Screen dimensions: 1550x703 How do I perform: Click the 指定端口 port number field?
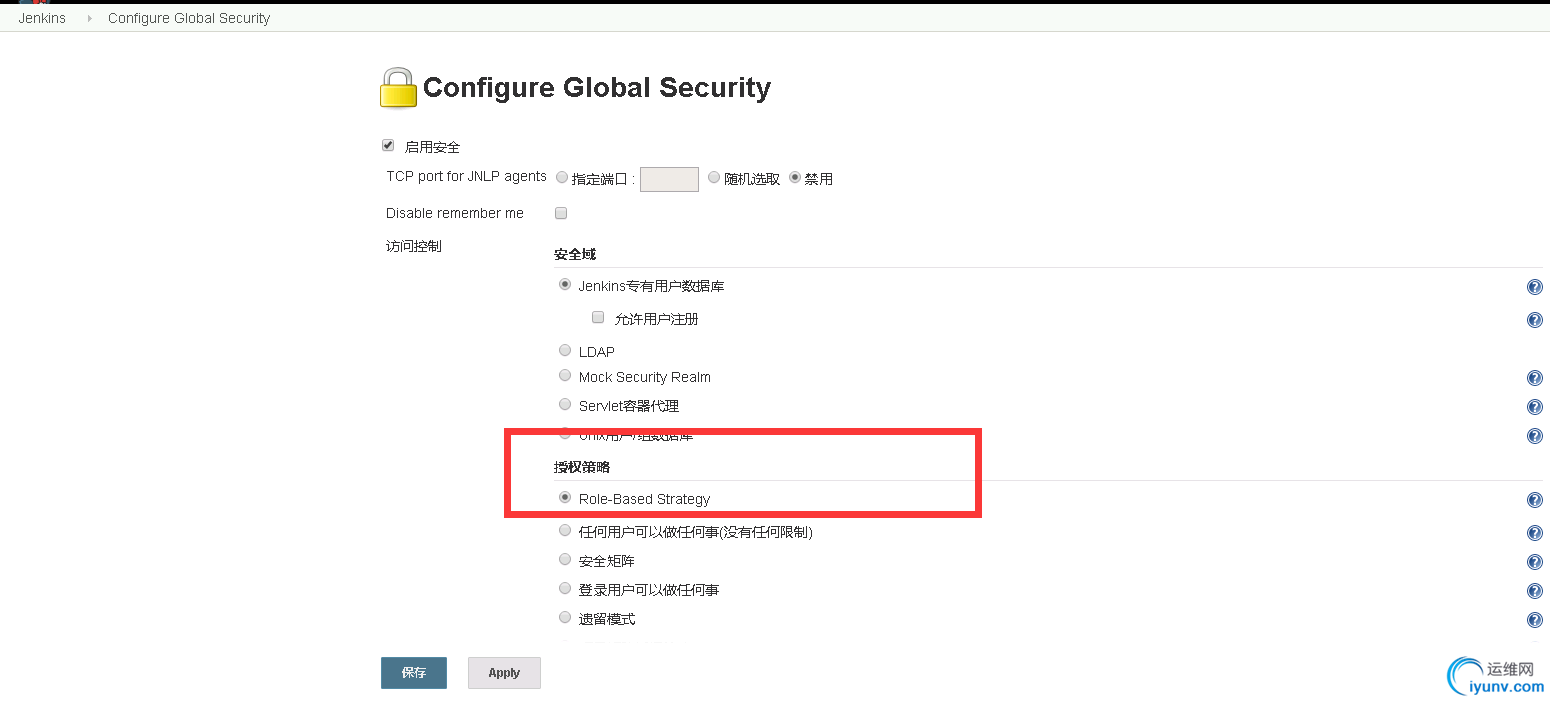click(x=669, y=179)
